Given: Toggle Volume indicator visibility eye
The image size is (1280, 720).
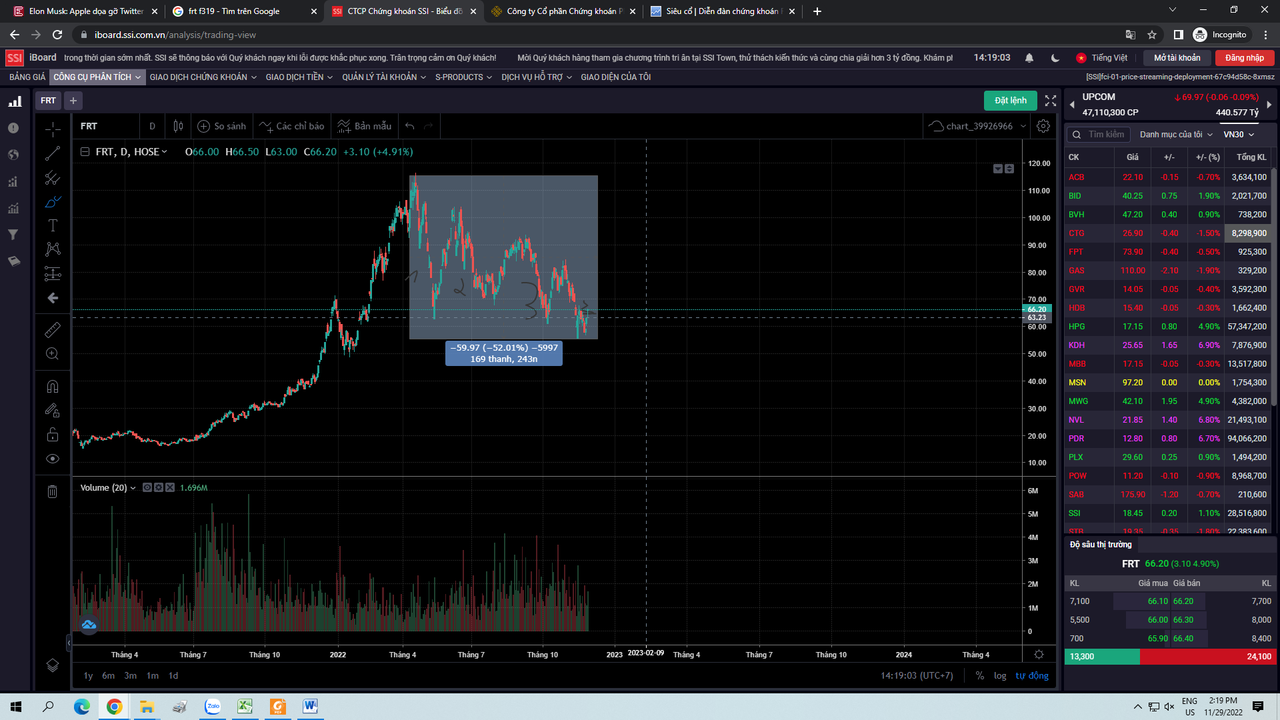Looking at the screenshot, I should [146, 487].
